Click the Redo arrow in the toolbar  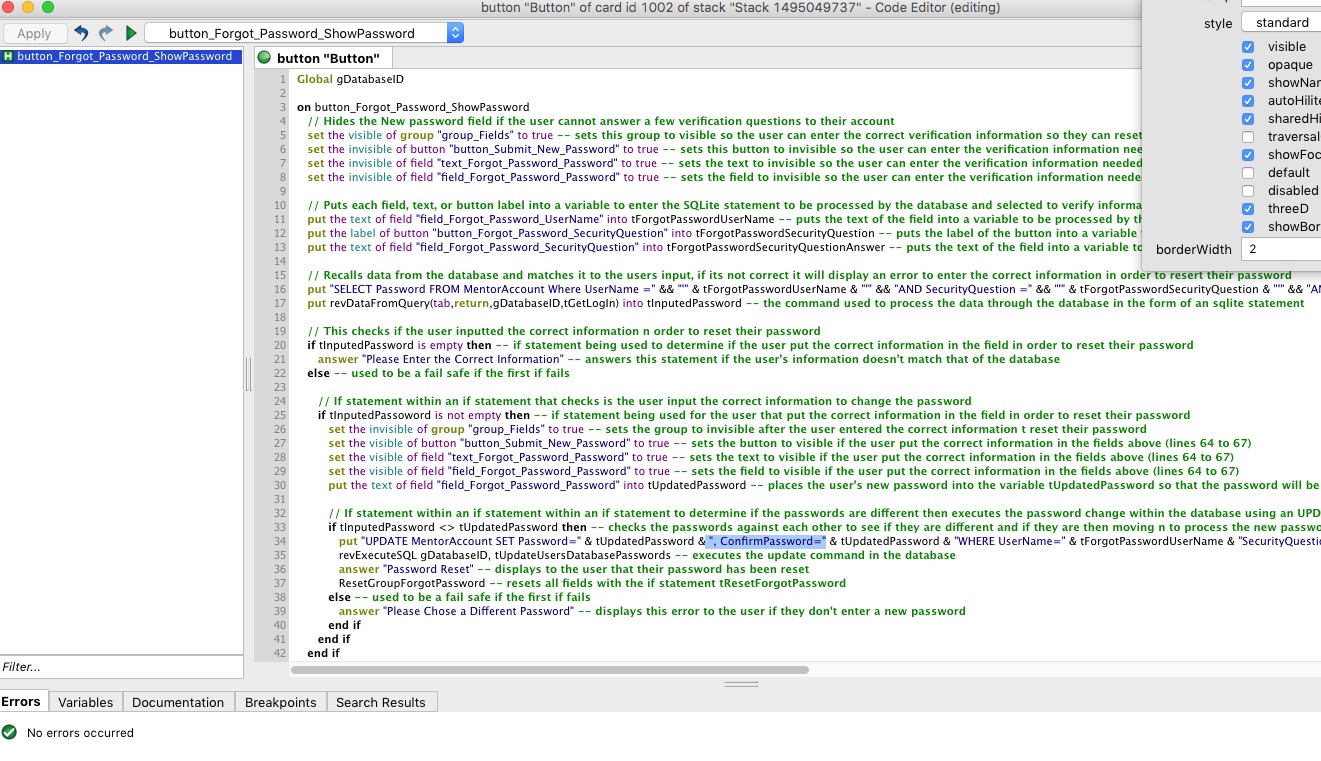(x=105, y=33)
